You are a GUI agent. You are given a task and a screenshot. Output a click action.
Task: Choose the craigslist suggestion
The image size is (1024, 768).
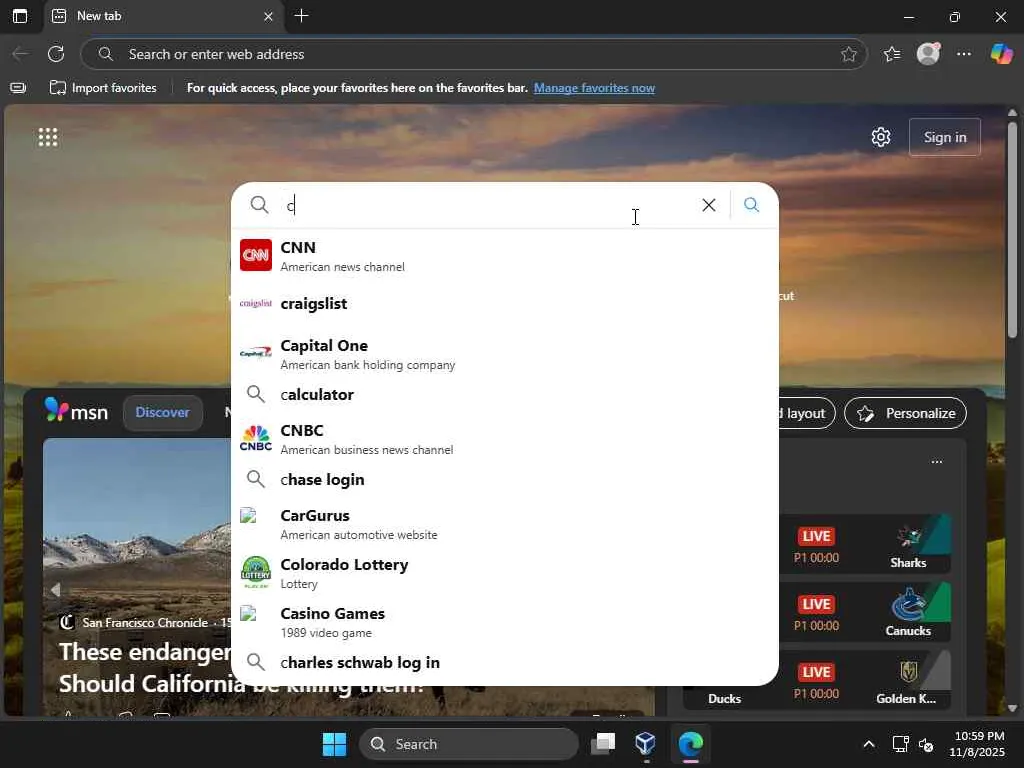coord(505,304)
